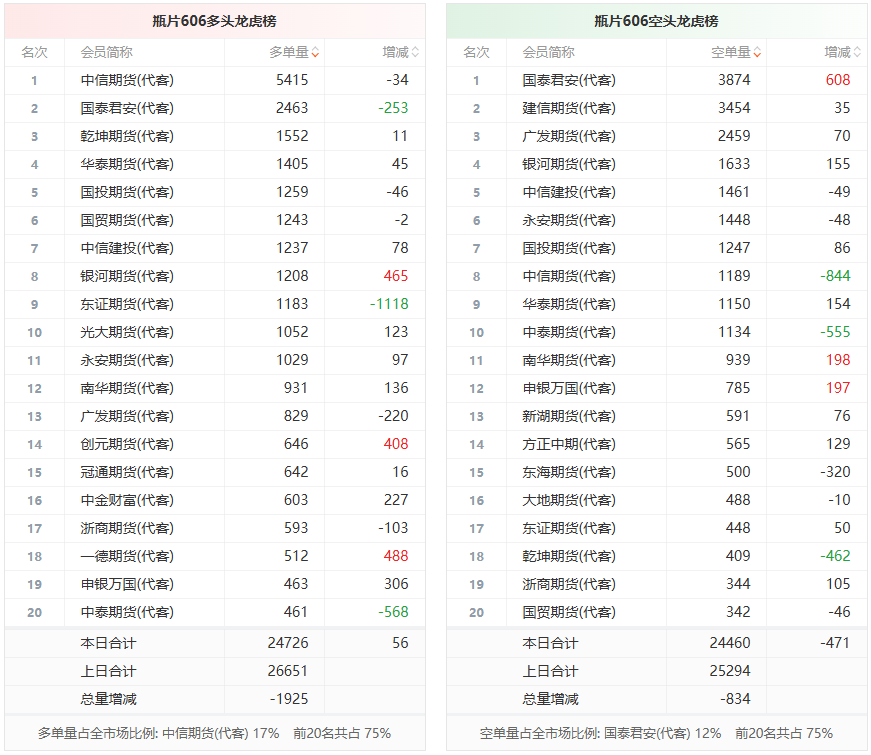Select 创元期货(代客) row name
This screenshot has width=871, height=755.
point(127,444)
